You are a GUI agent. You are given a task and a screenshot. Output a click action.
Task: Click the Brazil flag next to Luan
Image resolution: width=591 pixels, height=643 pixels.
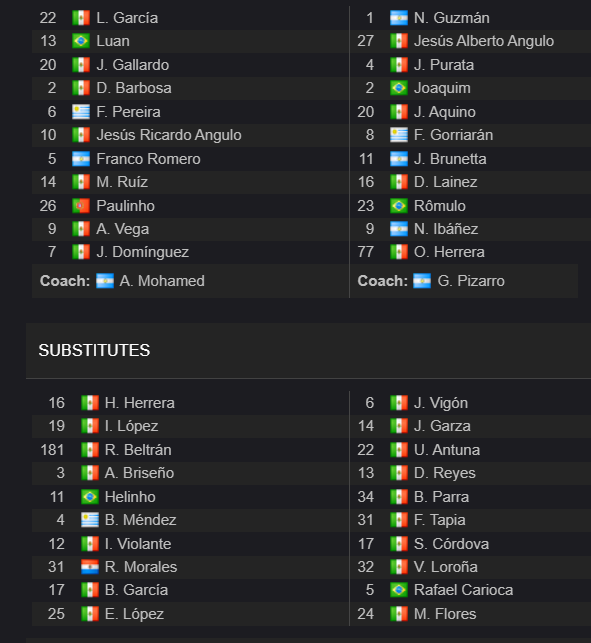click(81, 41)
